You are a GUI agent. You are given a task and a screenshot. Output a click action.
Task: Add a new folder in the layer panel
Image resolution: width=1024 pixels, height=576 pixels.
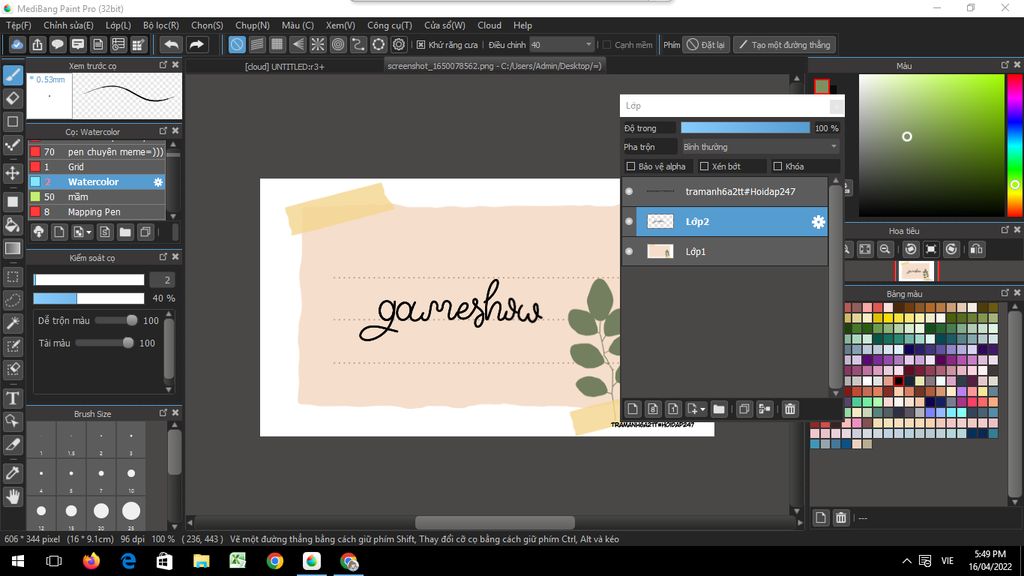pyautogui.click(x=718, y=409)
